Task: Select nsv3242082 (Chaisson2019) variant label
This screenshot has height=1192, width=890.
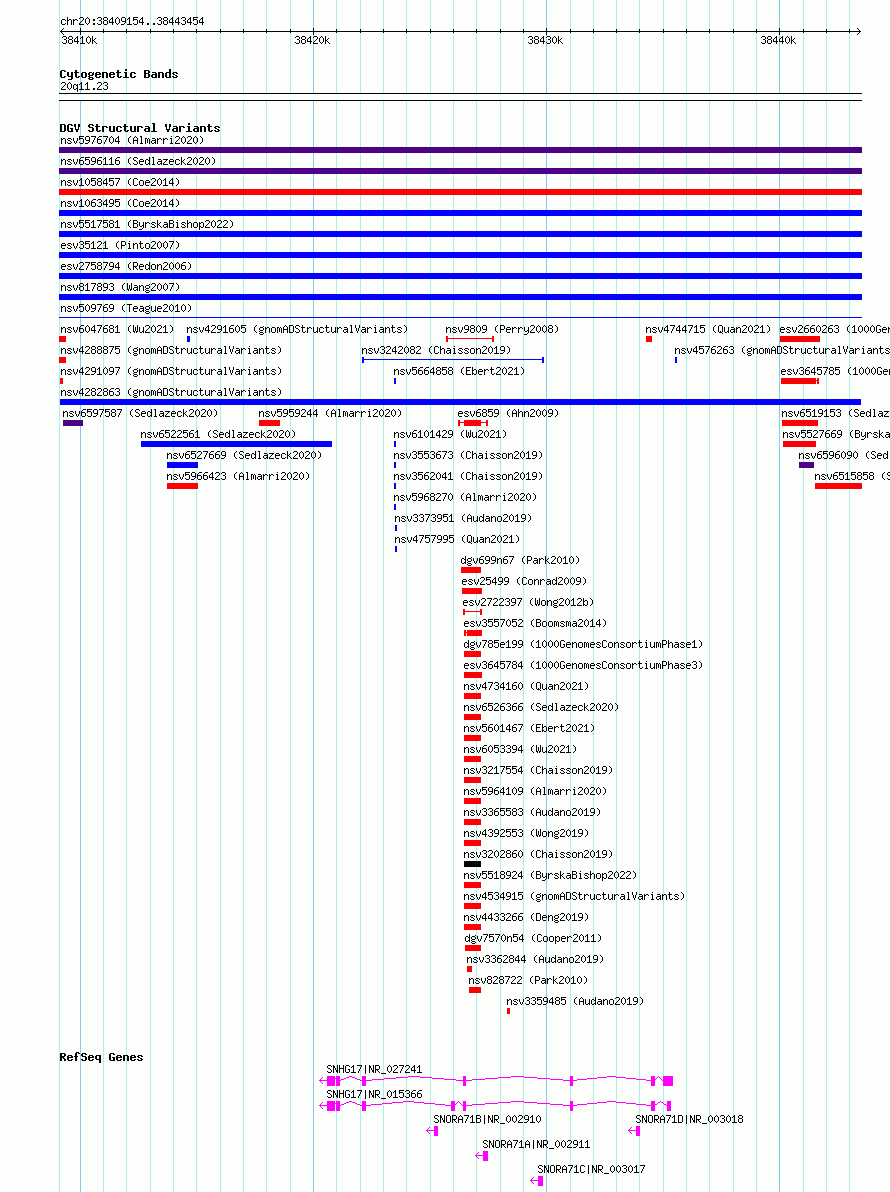Action: (435, 350)
